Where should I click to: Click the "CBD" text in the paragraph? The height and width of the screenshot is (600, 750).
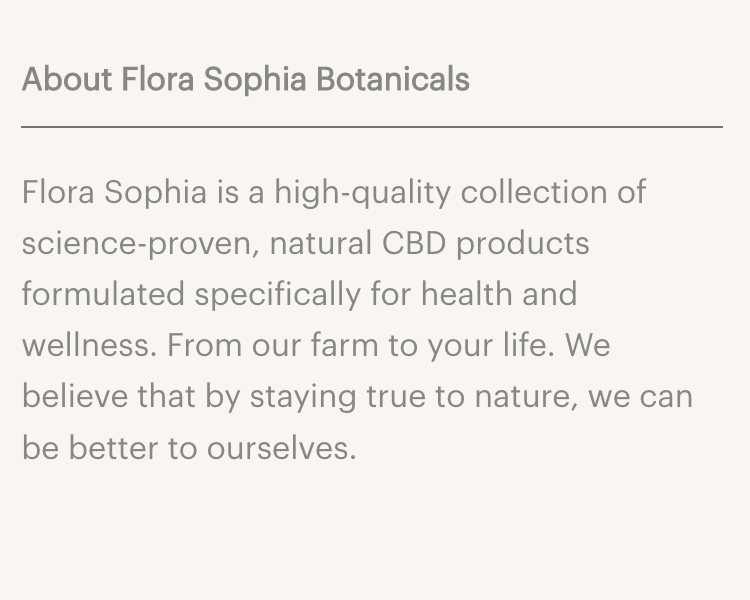(x=413, y=243)
